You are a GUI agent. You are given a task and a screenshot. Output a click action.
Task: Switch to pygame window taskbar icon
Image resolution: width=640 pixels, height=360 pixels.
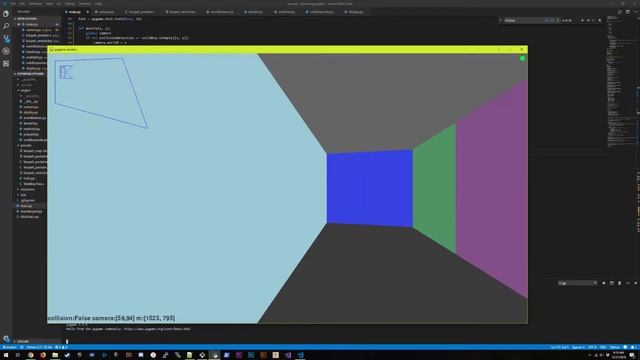point(214,355)
